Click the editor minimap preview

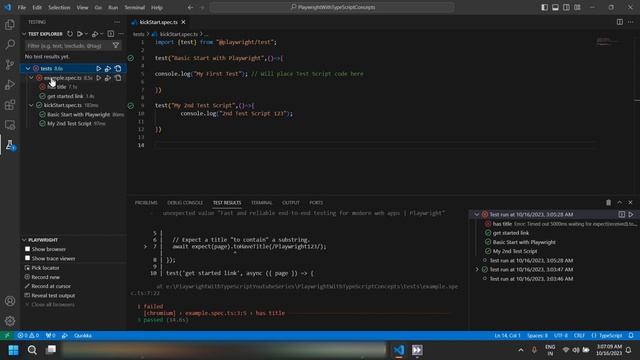pos(608,41)
